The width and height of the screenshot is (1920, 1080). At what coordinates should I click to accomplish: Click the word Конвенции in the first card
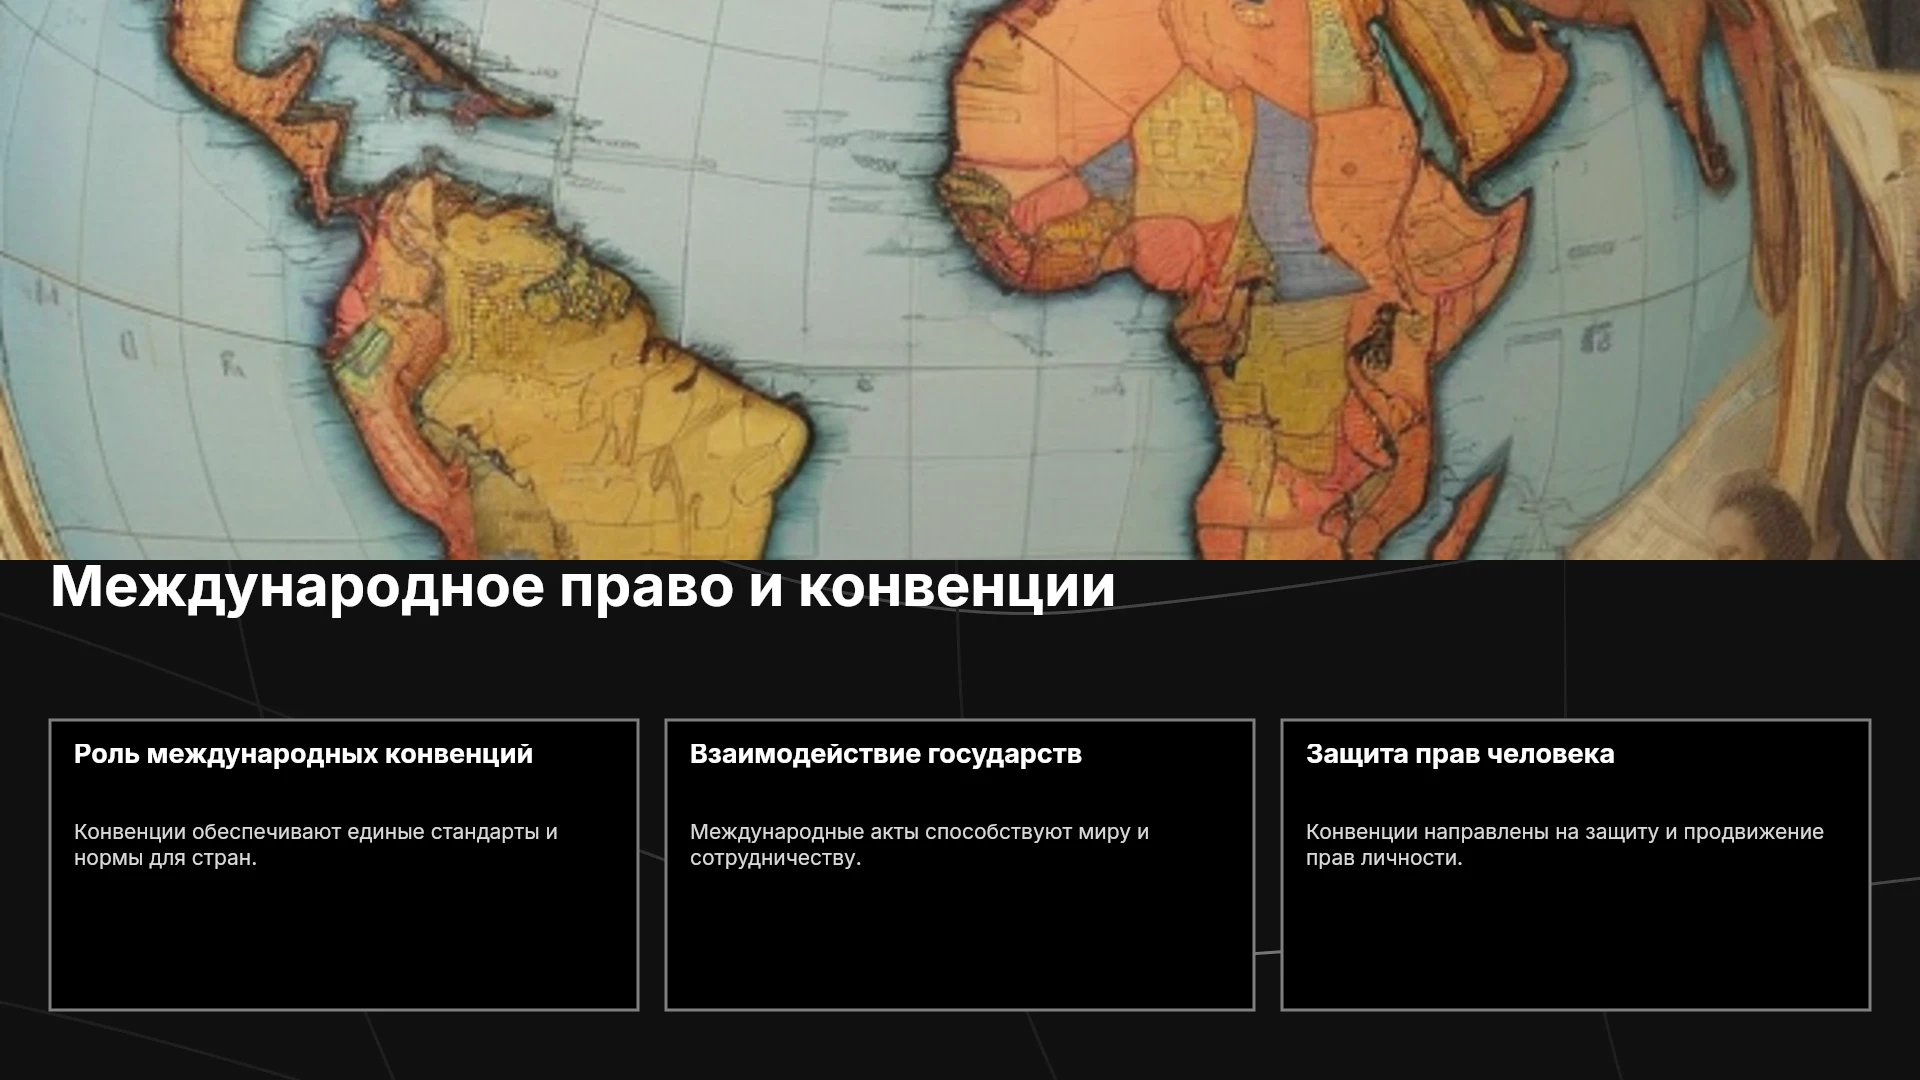130,832
